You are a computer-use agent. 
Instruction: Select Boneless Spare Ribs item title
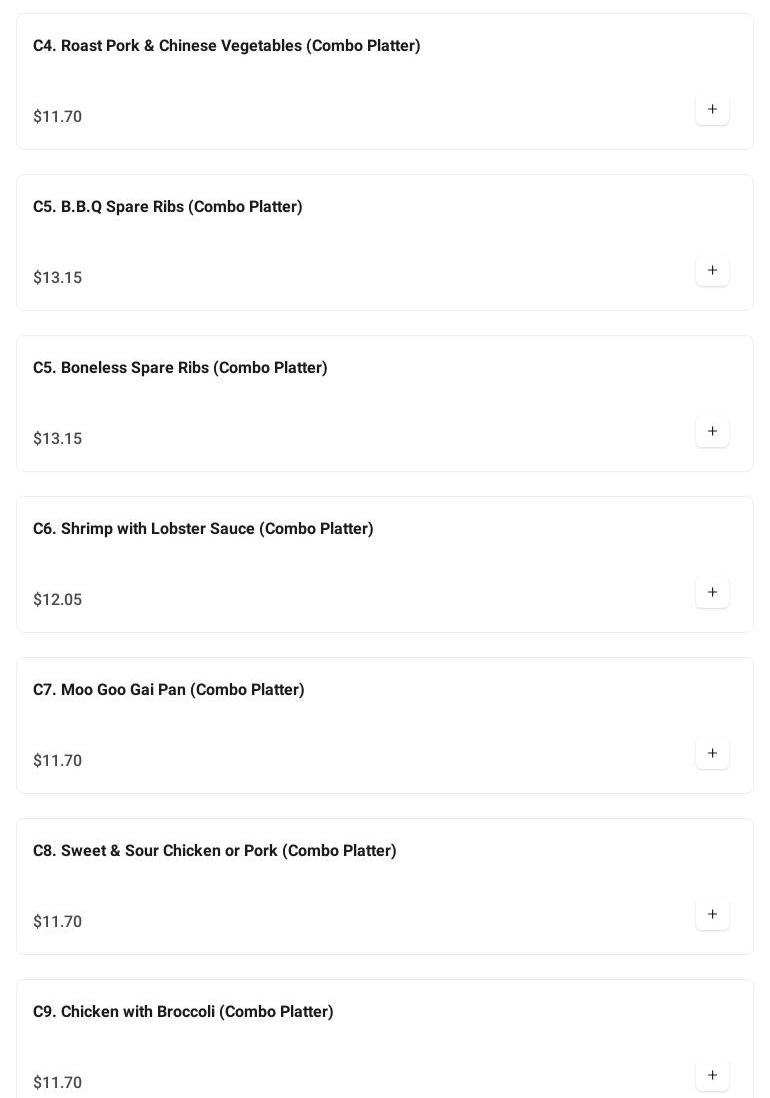180,368
